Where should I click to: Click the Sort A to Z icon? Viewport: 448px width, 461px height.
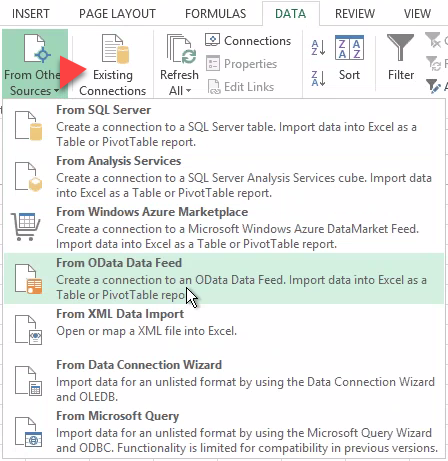318,47
